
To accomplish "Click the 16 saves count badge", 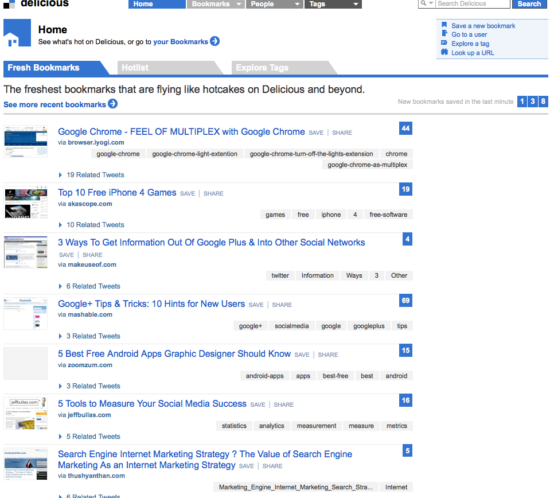I will point(405,401).
